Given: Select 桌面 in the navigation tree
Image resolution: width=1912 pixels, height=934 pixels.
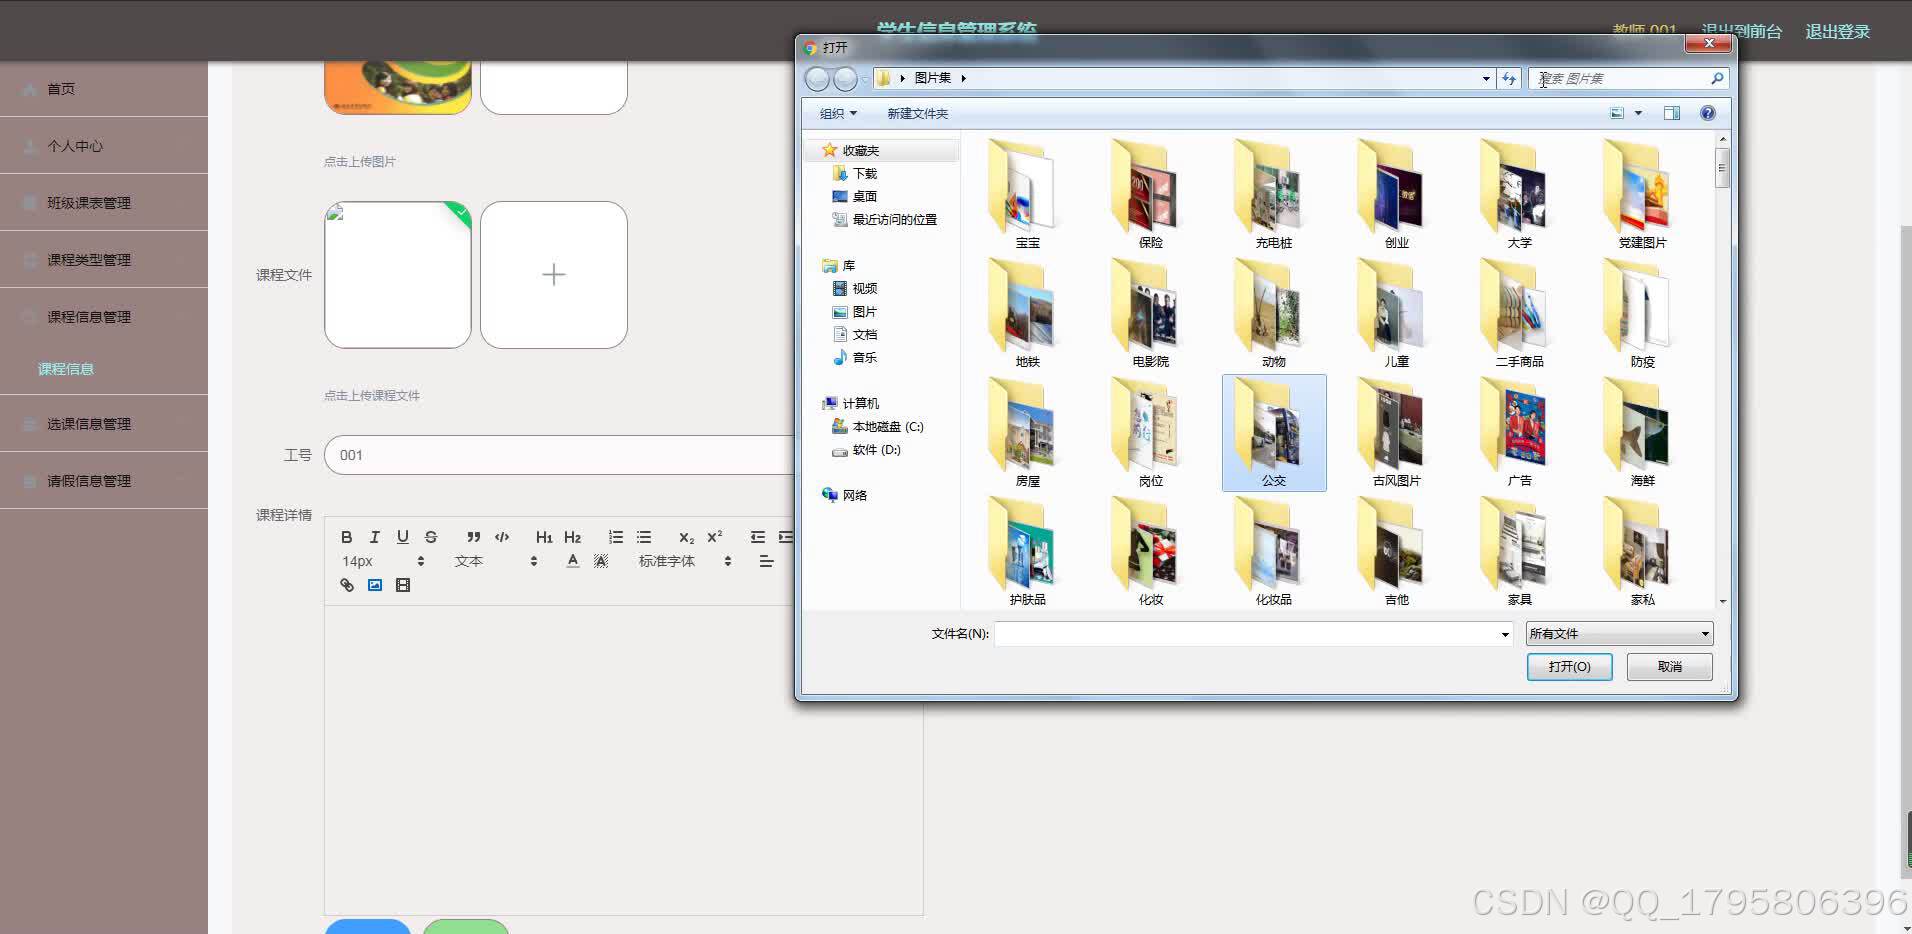Looking at the screenshot, I should [864, 197].
